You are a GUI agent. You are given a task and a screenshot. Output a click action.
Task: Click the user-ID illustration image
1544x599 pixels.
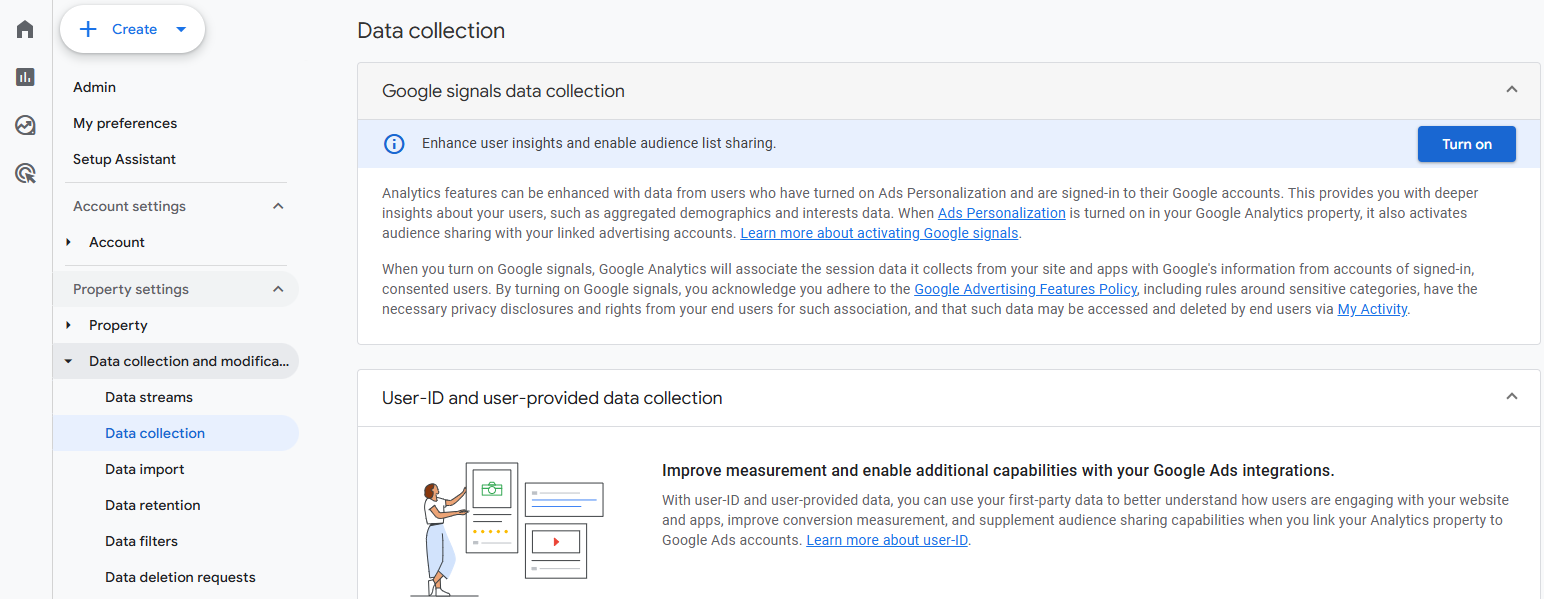pyautogui.click(x=508, y=528)
